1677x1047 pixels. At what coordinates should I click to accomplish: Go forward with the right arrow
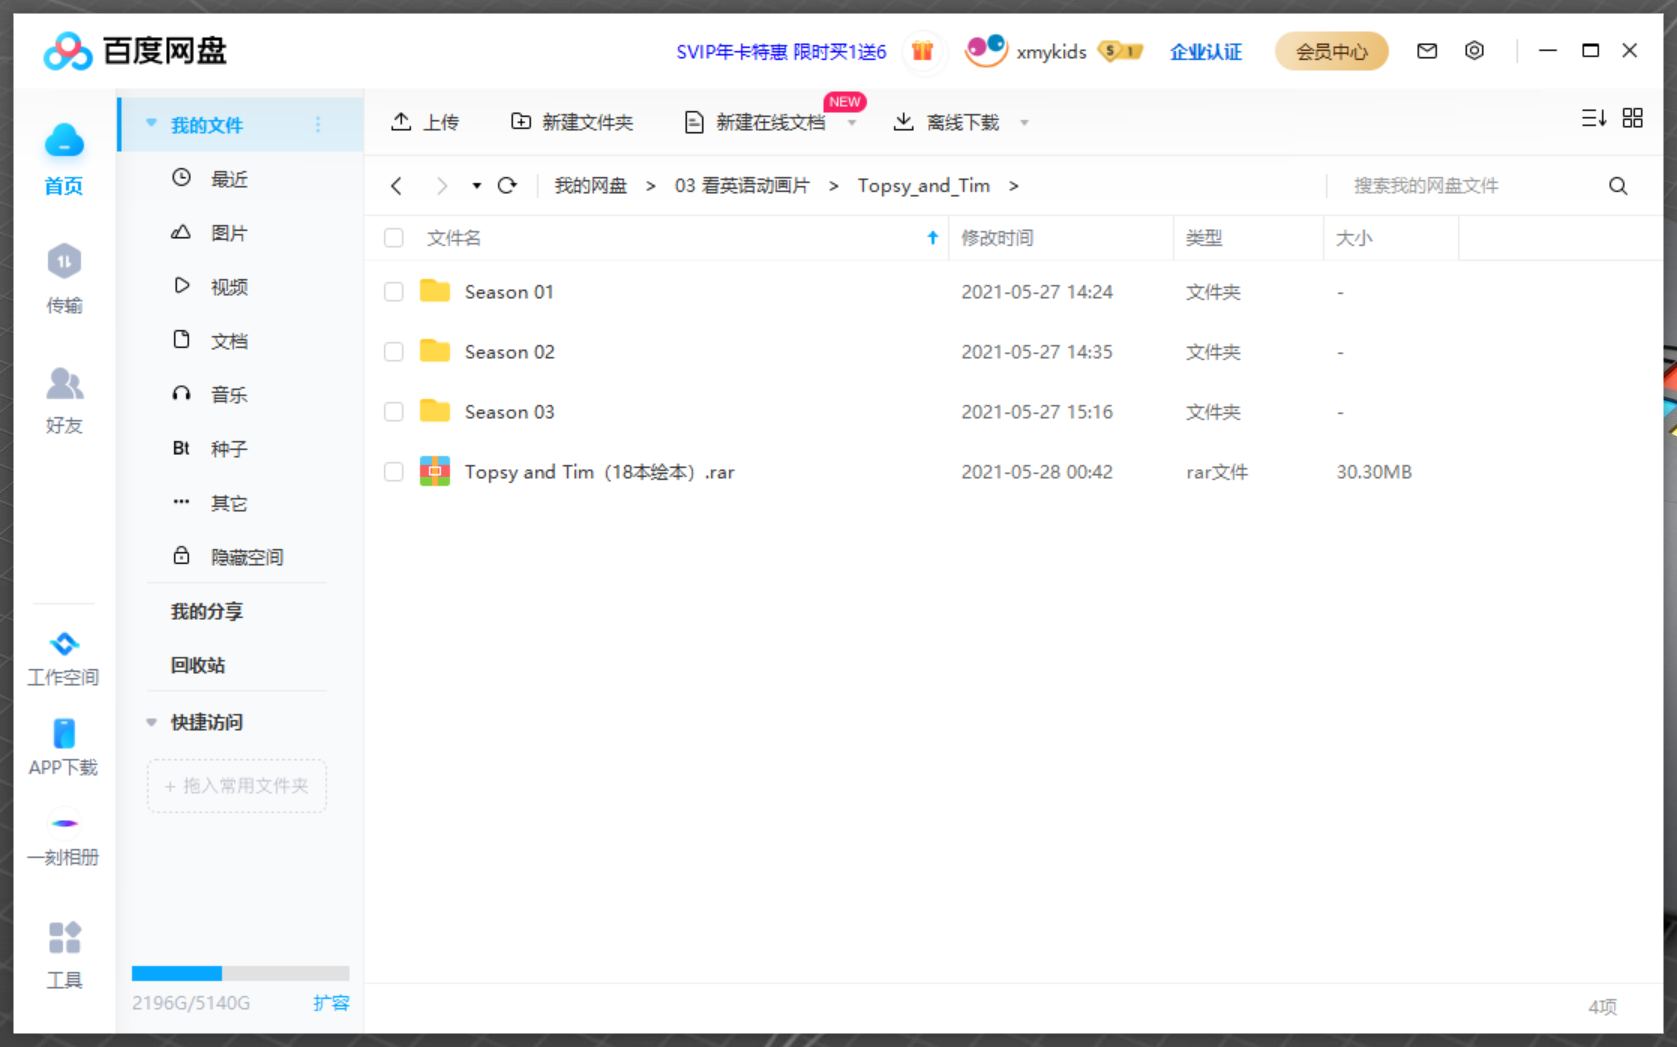441,186
